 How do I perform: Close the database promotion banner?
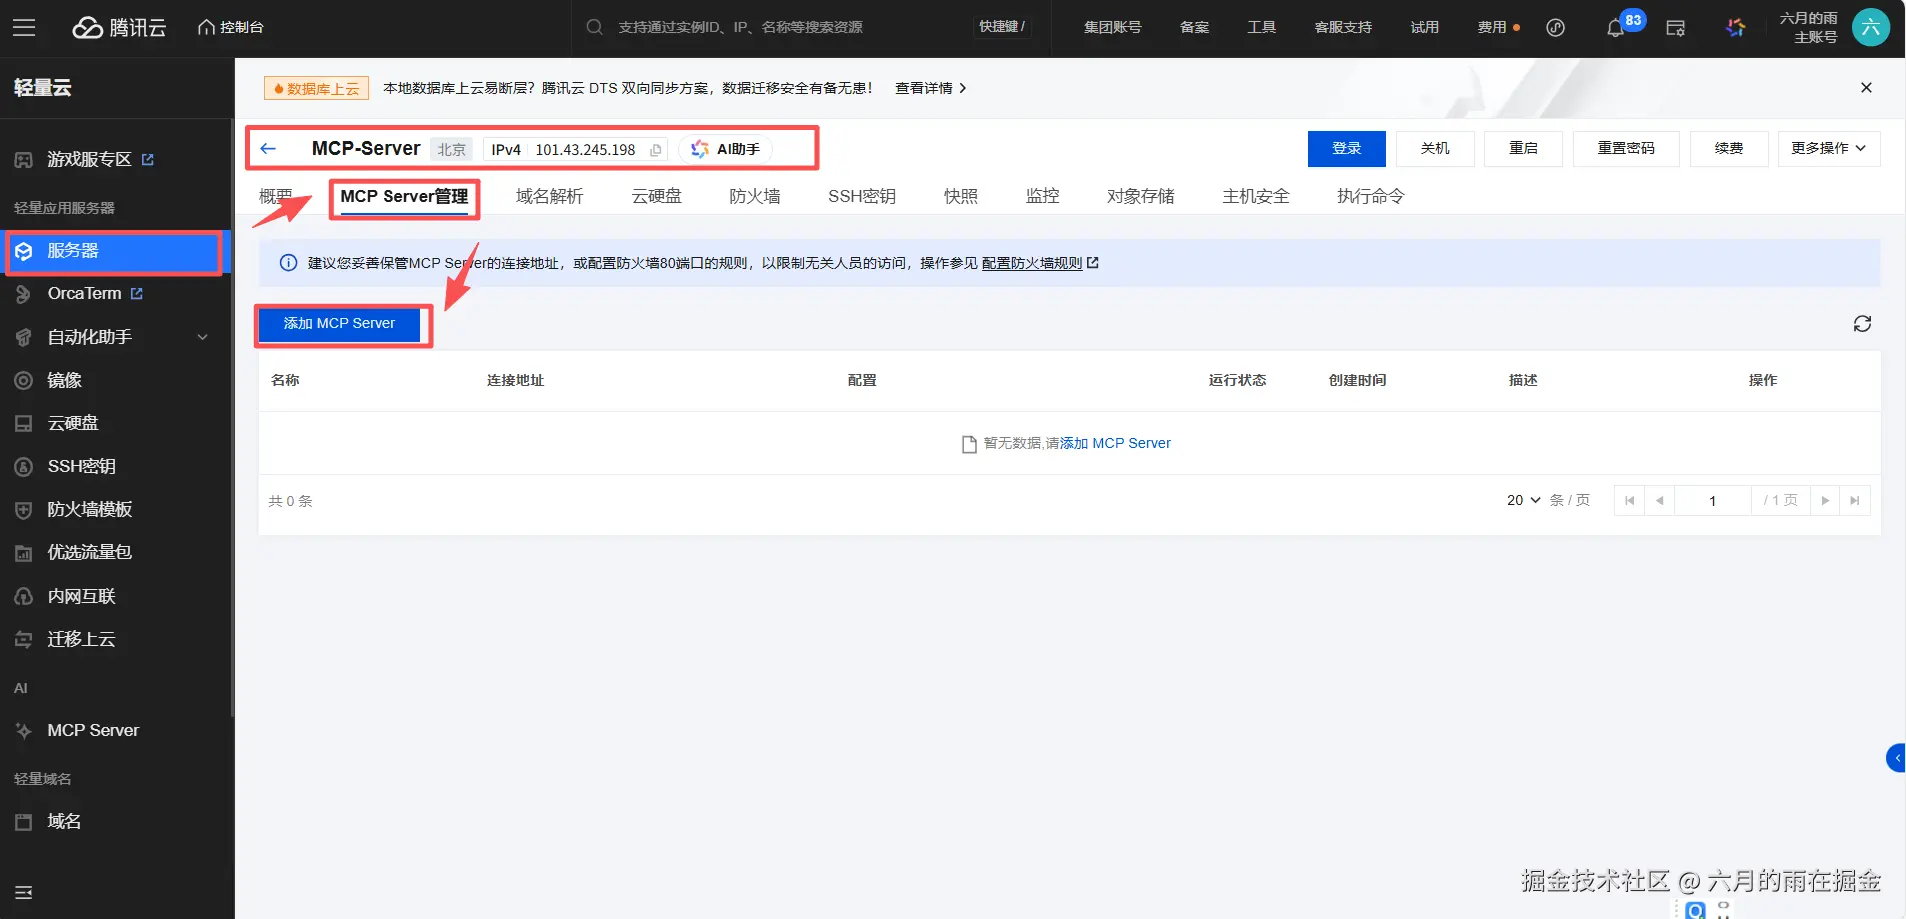coord(1866,88)
